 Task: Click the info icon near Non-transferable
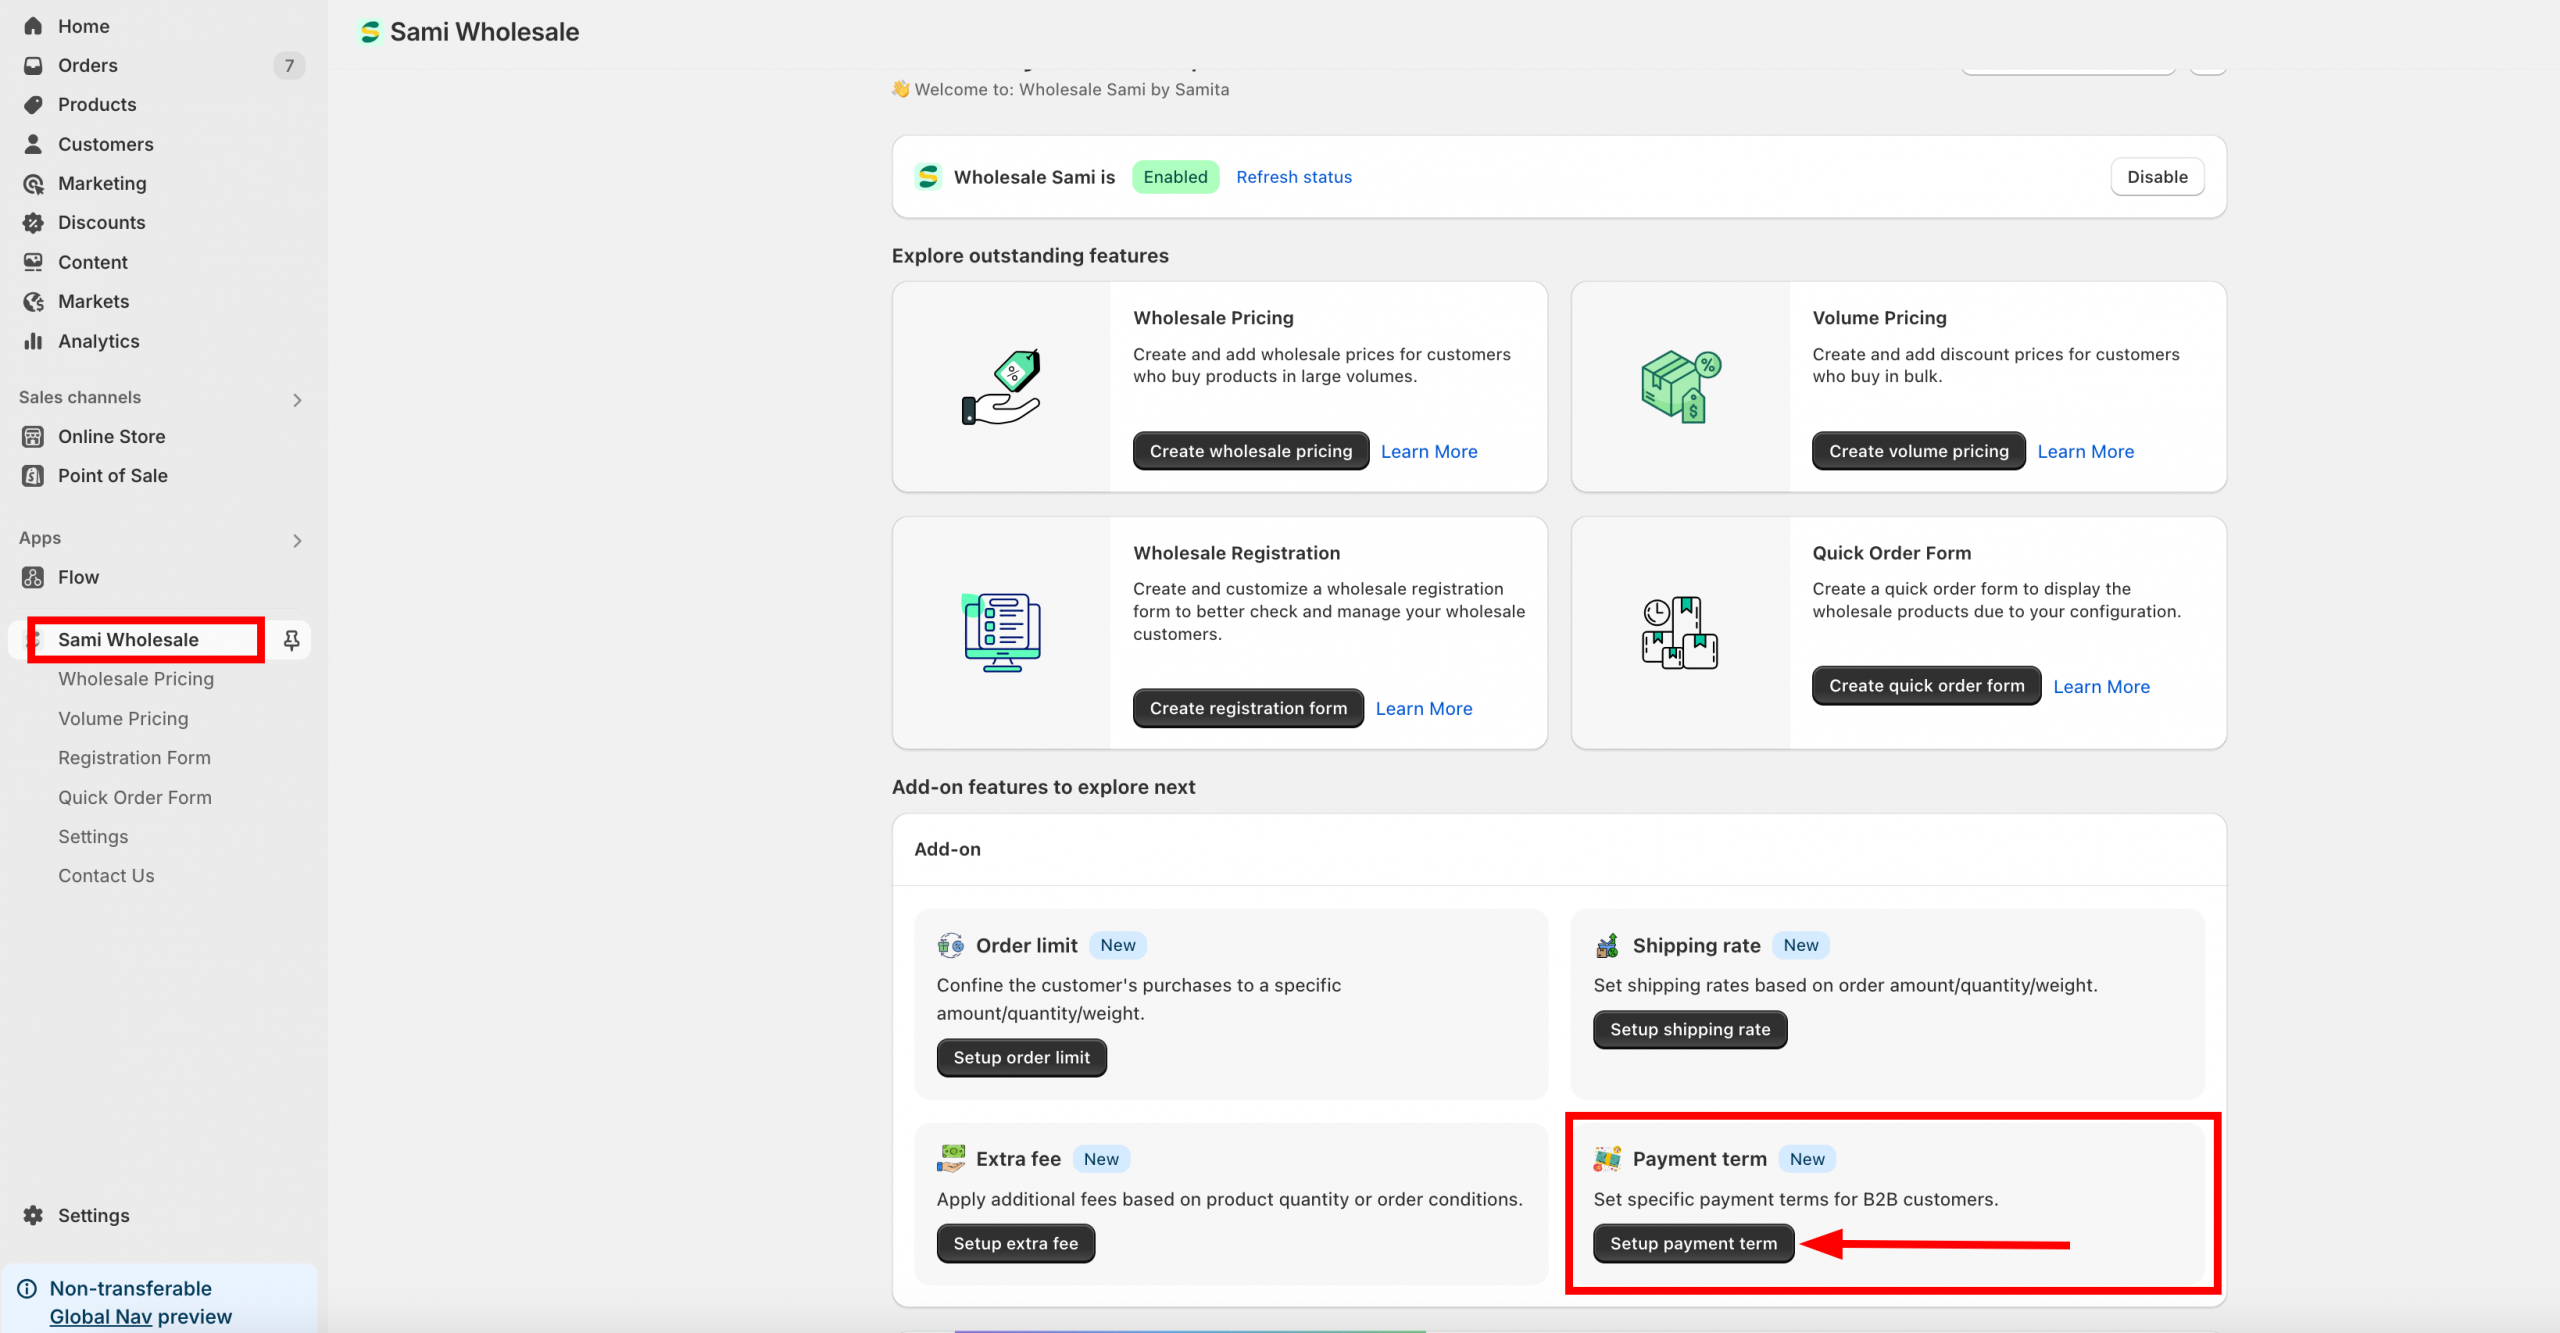[27, 1288]
